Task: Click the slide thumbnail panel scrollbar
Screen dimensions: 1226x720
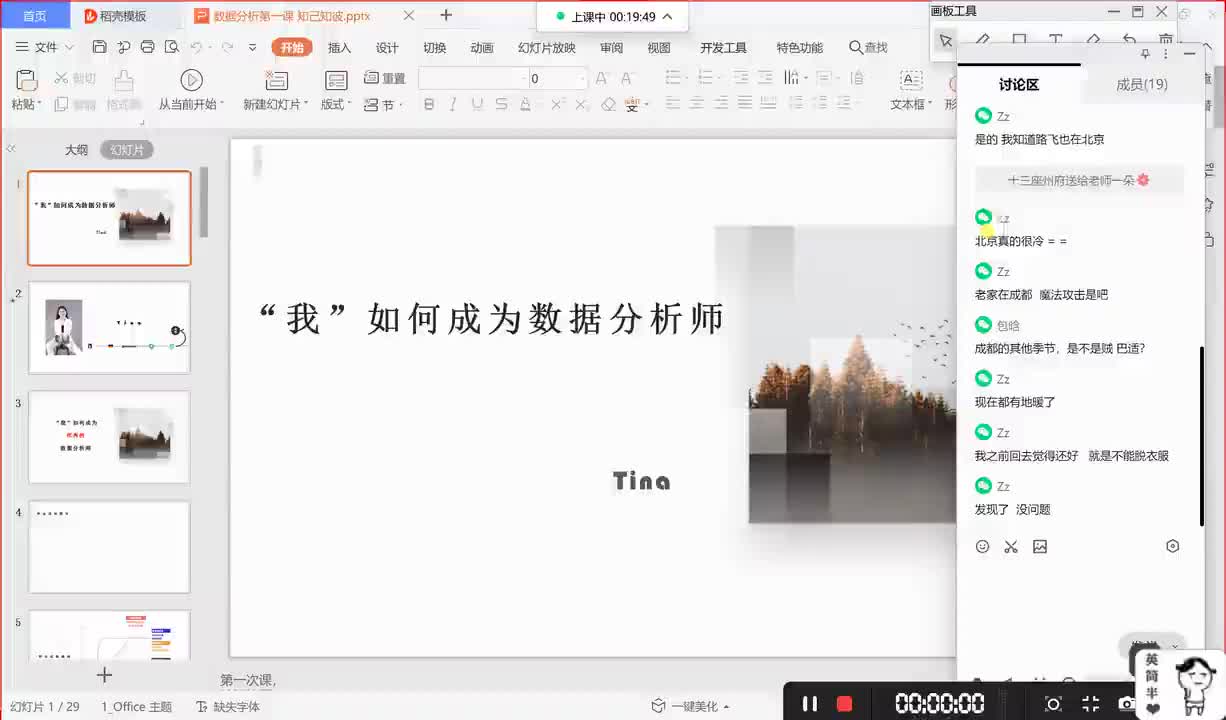Action: coord(205,203)
